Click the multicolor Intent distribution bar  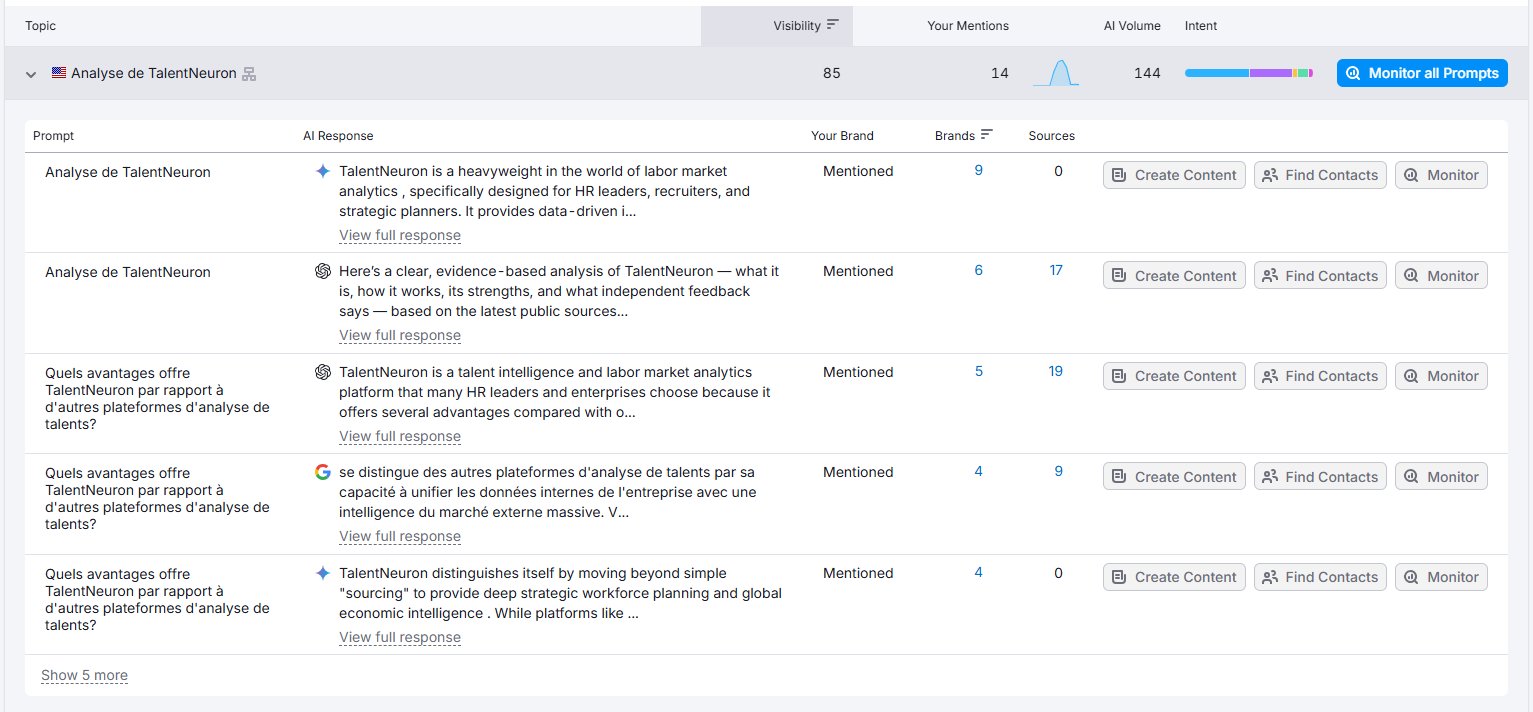[1248, 73]
